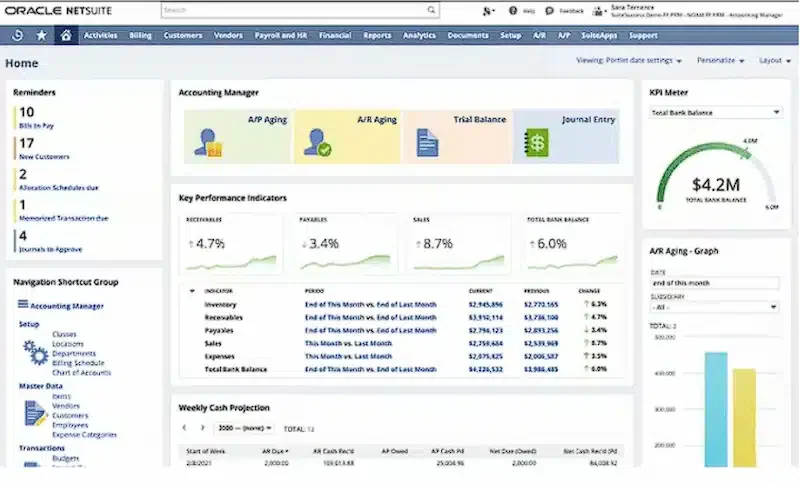Open the Weekly Cash Projection range dropdown
The height and width of the screenshot is (483, 800).
[x=244, y=428]
